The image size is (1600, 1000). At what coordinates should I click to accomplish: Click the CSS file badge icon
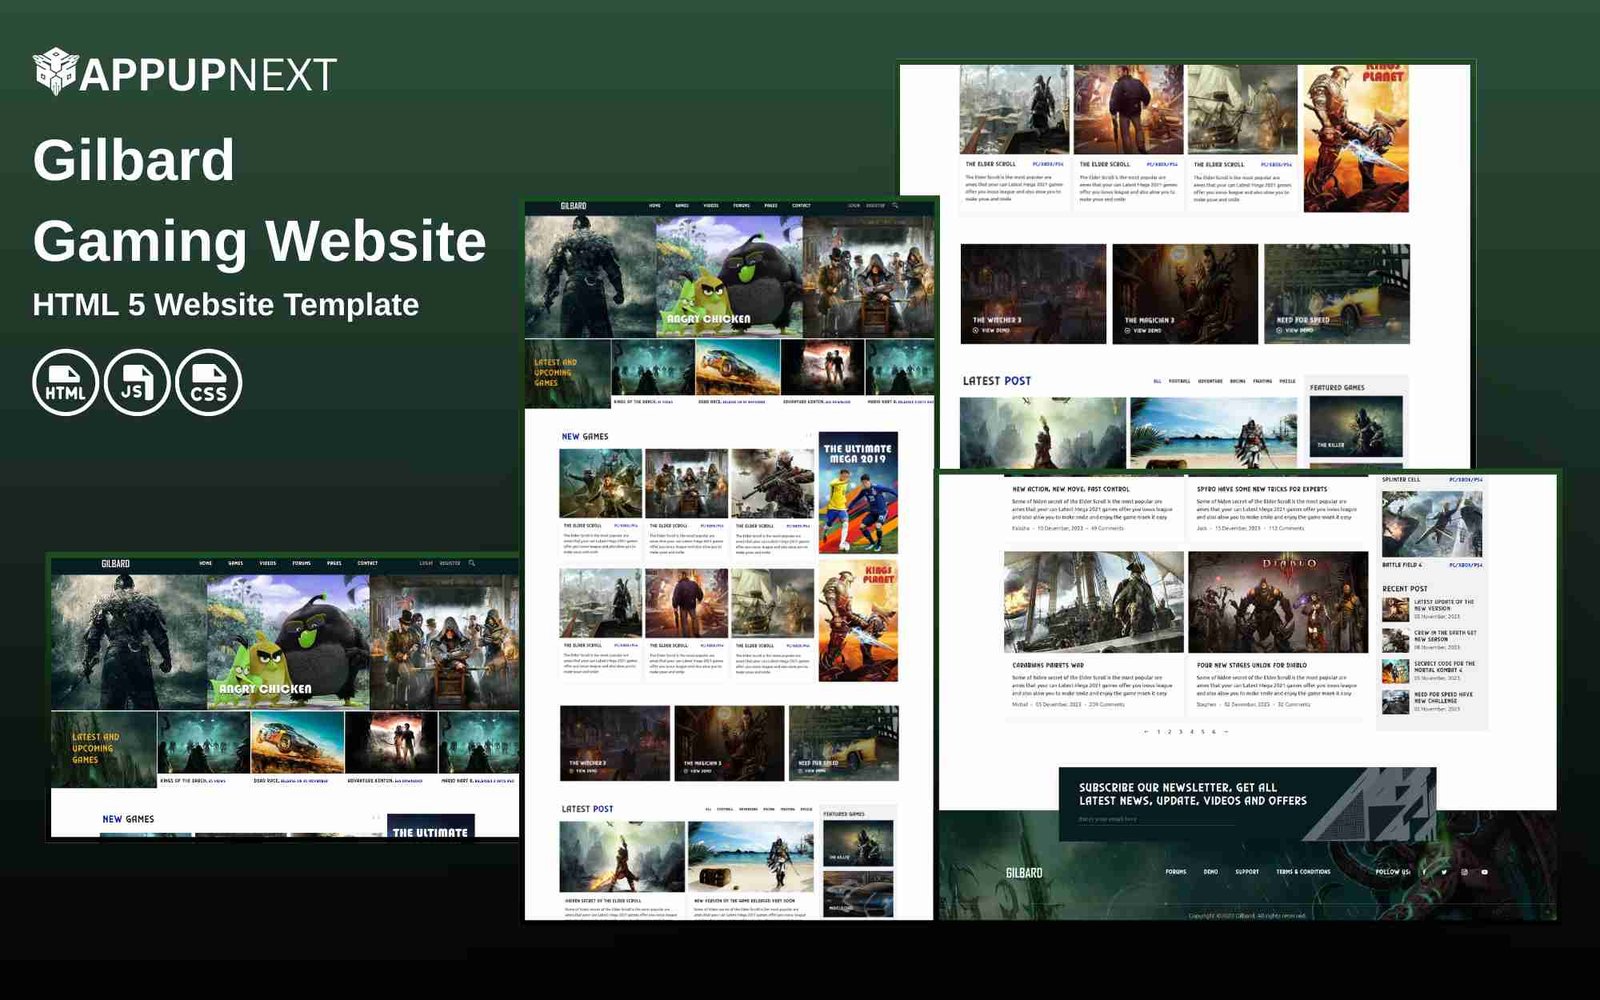click(209, 382)
